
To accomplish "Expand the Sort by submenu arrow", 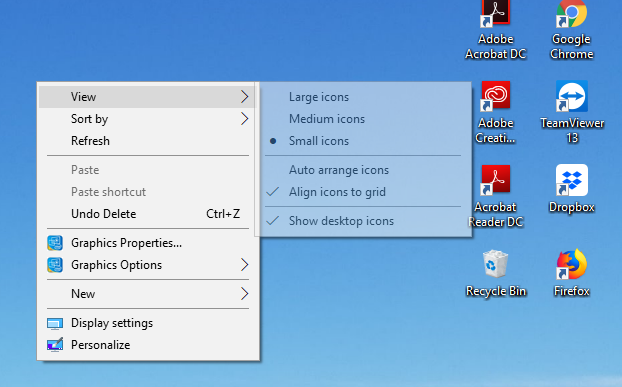I will click(x=245, y=119).
